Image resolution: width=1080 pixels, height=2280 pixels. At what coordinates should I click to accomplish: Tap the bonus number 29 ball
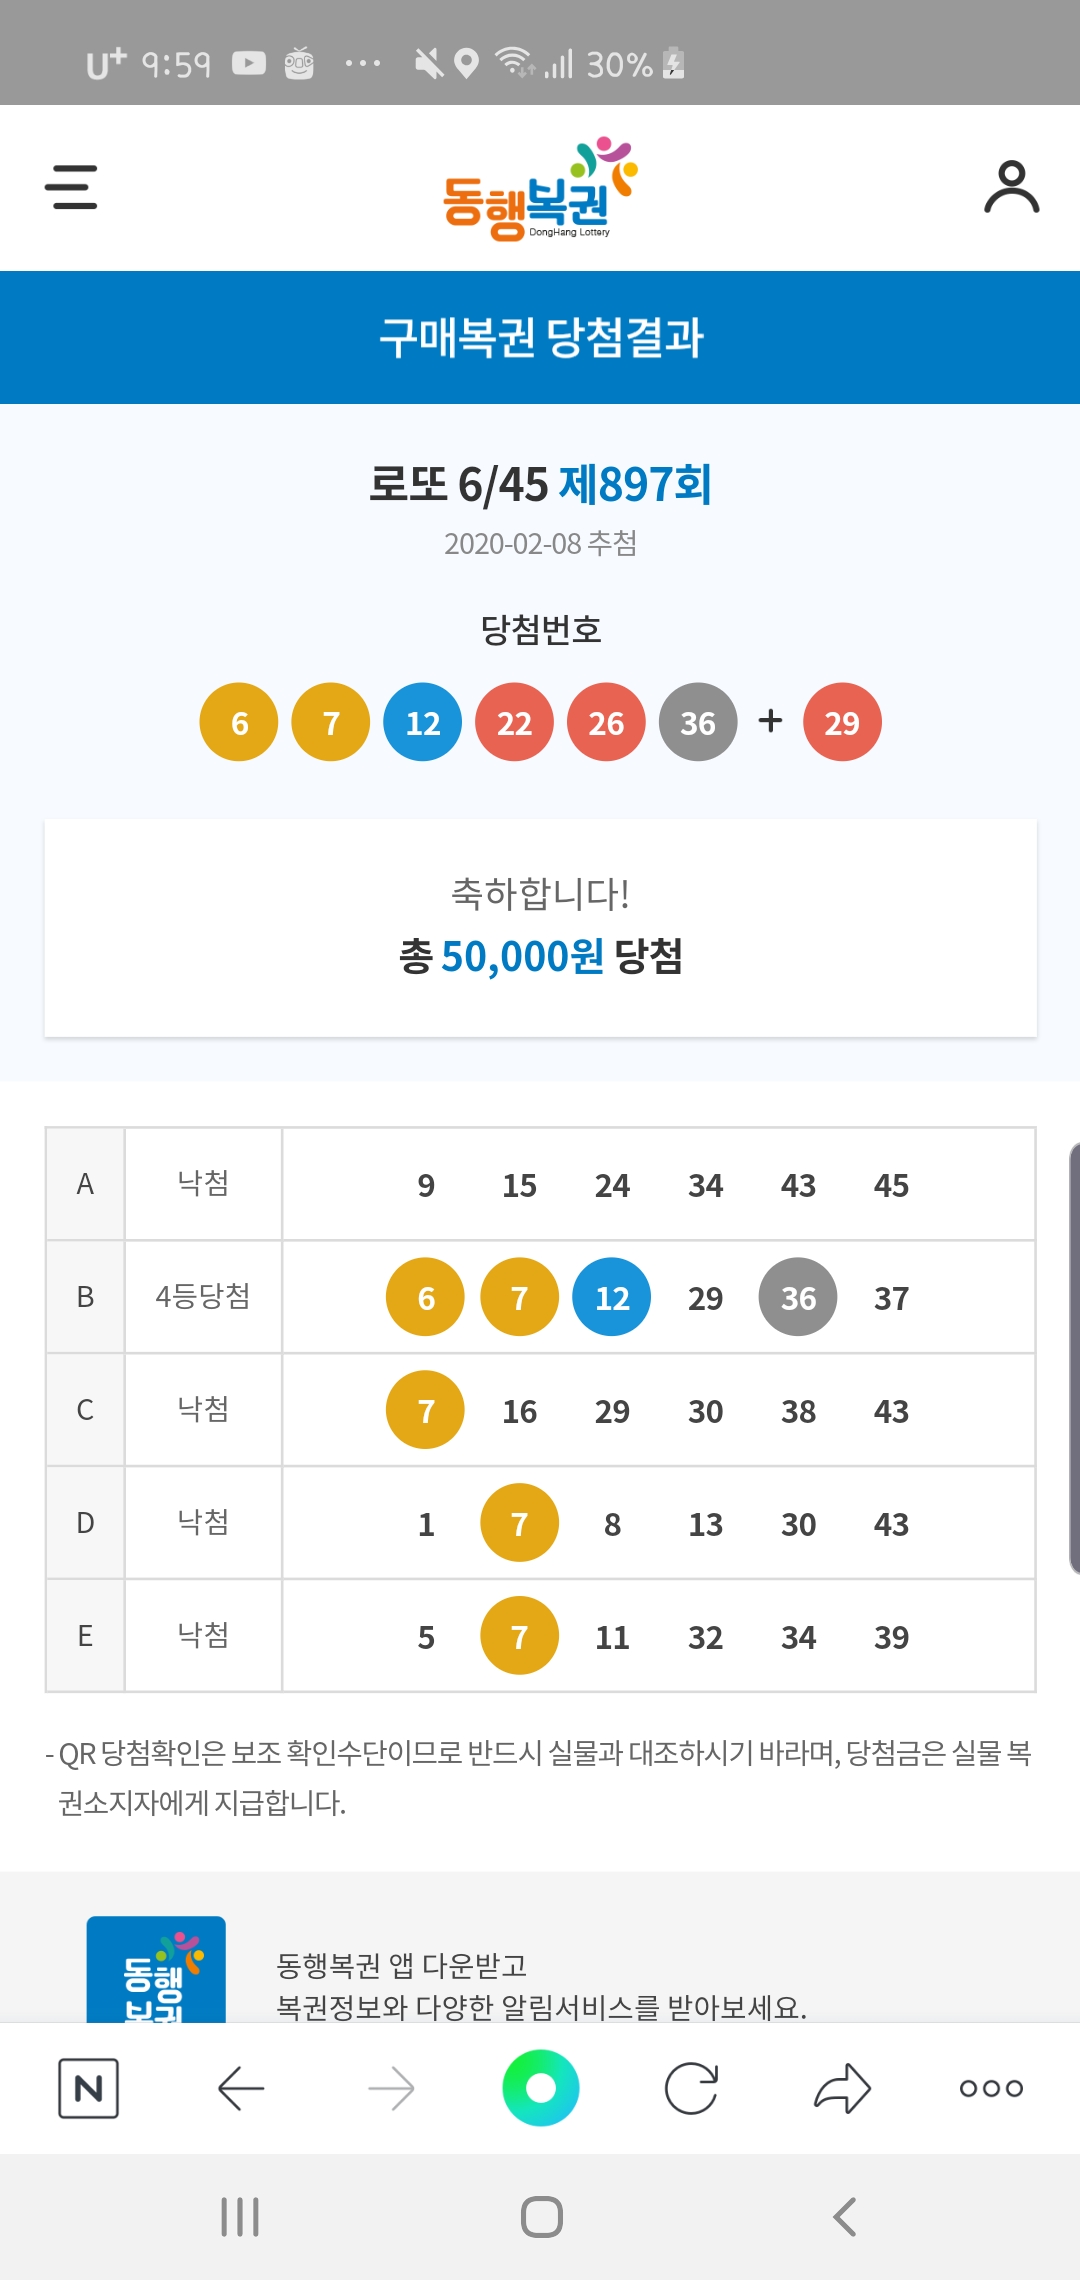(842, 722)
